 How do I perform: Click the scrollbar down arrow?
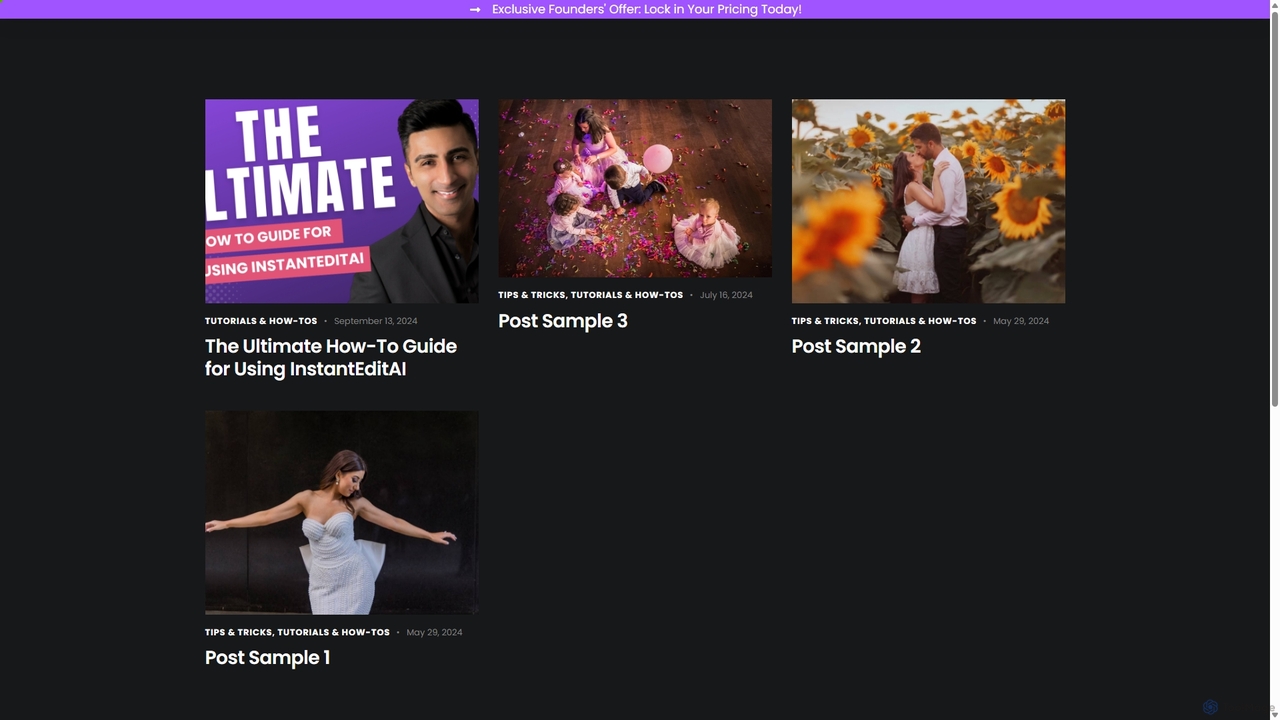[1274, 713]
